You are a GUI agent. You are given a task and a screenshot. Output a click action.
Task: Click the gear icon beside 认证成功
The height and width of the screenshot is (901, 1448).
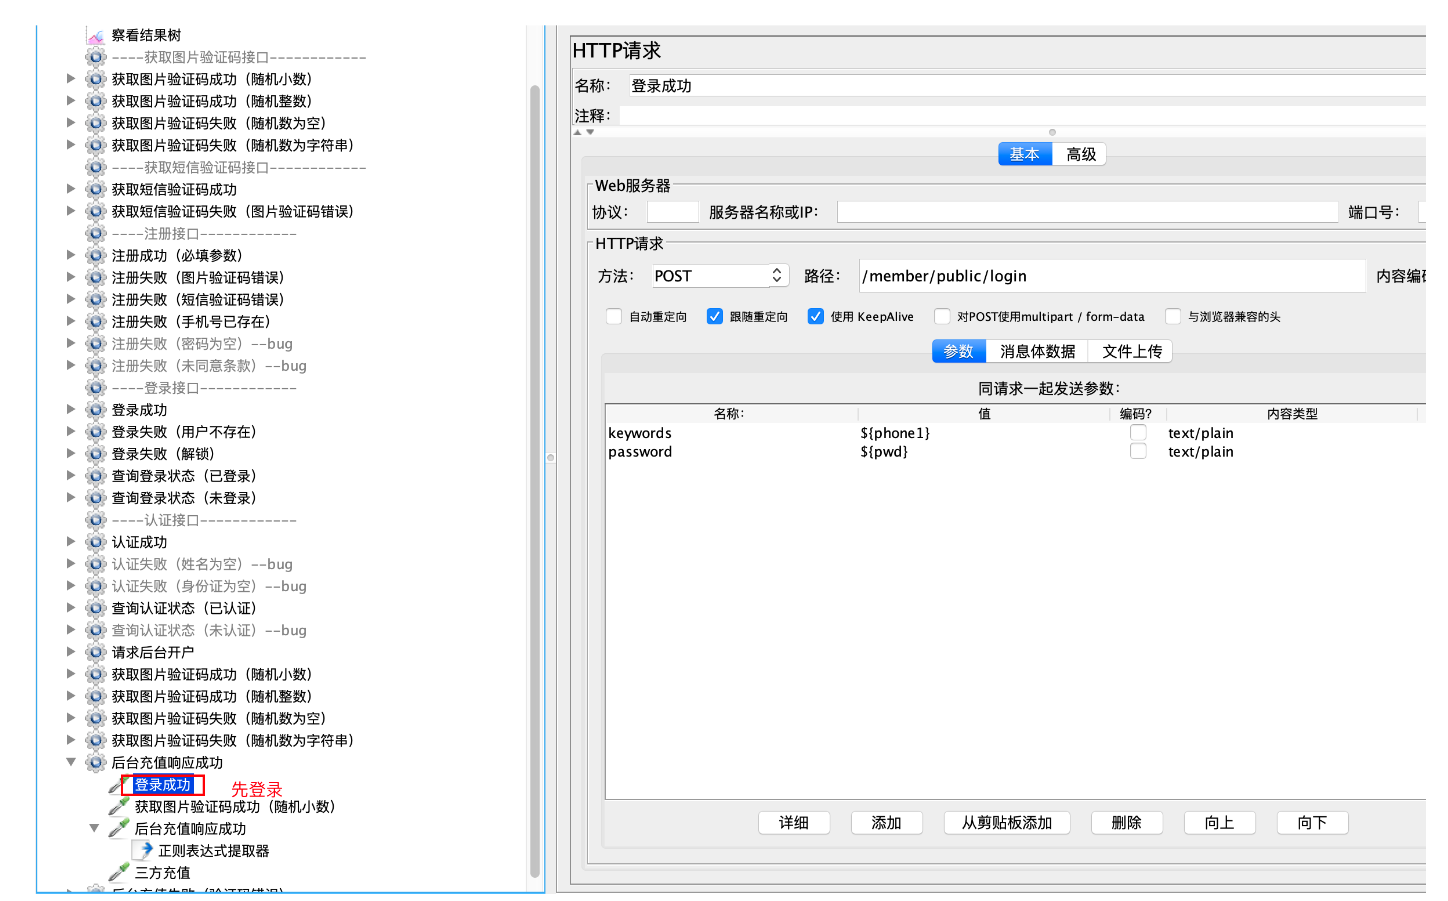tap(96, 542)
